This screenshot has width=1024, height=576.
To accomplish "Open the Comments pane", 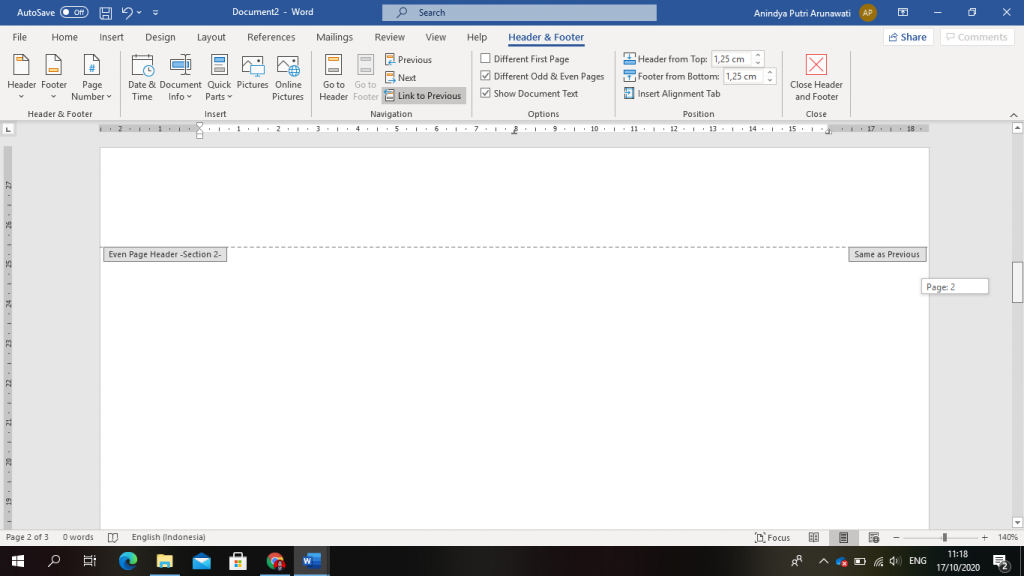I will pos(976,37).
